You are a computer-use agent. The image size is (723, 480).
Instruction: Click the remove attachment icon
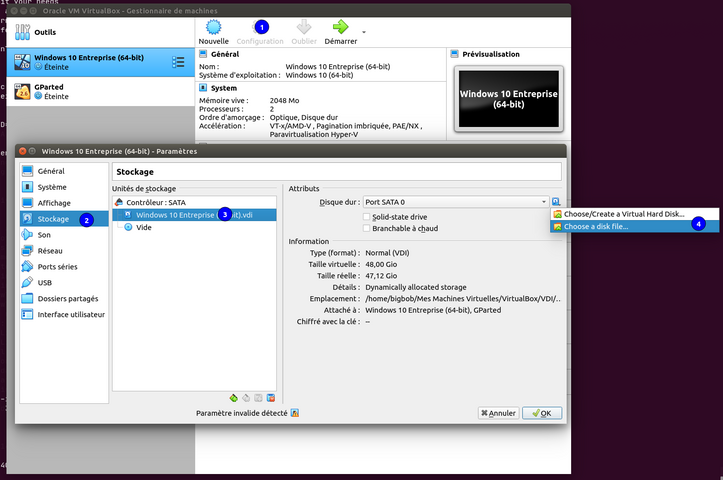tap(271, 398)
